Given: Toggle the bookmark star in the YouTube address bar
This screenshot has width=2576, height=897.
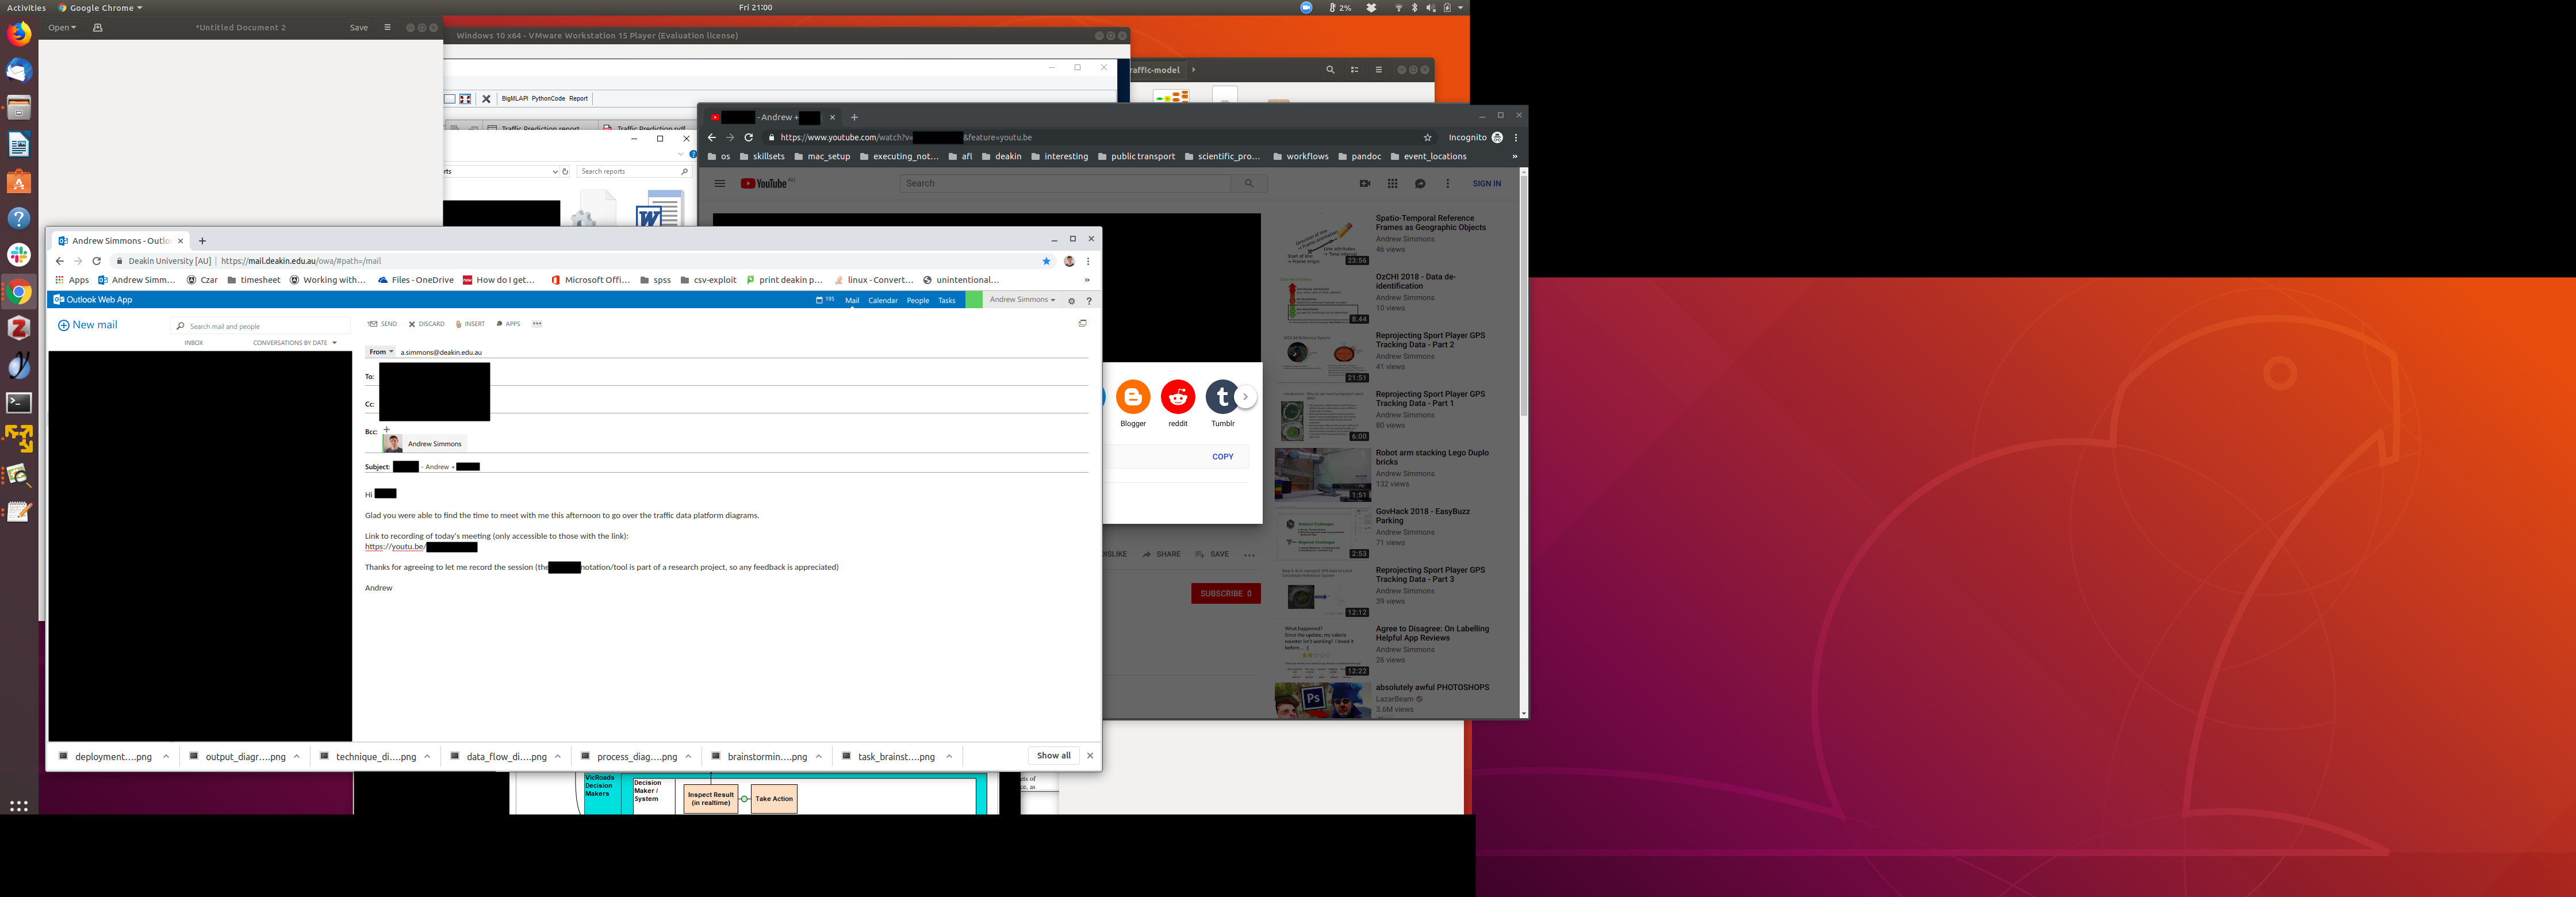Looking at the screenshot, I should click(x=1427, y=138).
